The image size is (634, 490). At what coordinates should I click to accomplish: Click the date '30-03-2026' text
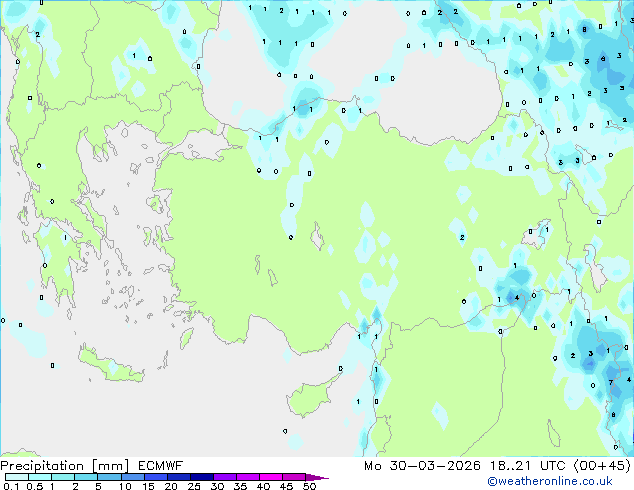(x=435, y=466)
